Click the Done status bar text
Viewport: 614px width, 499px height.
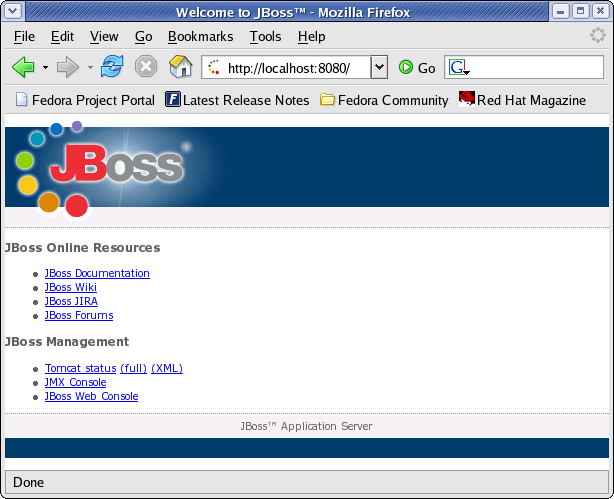point(28,482)
